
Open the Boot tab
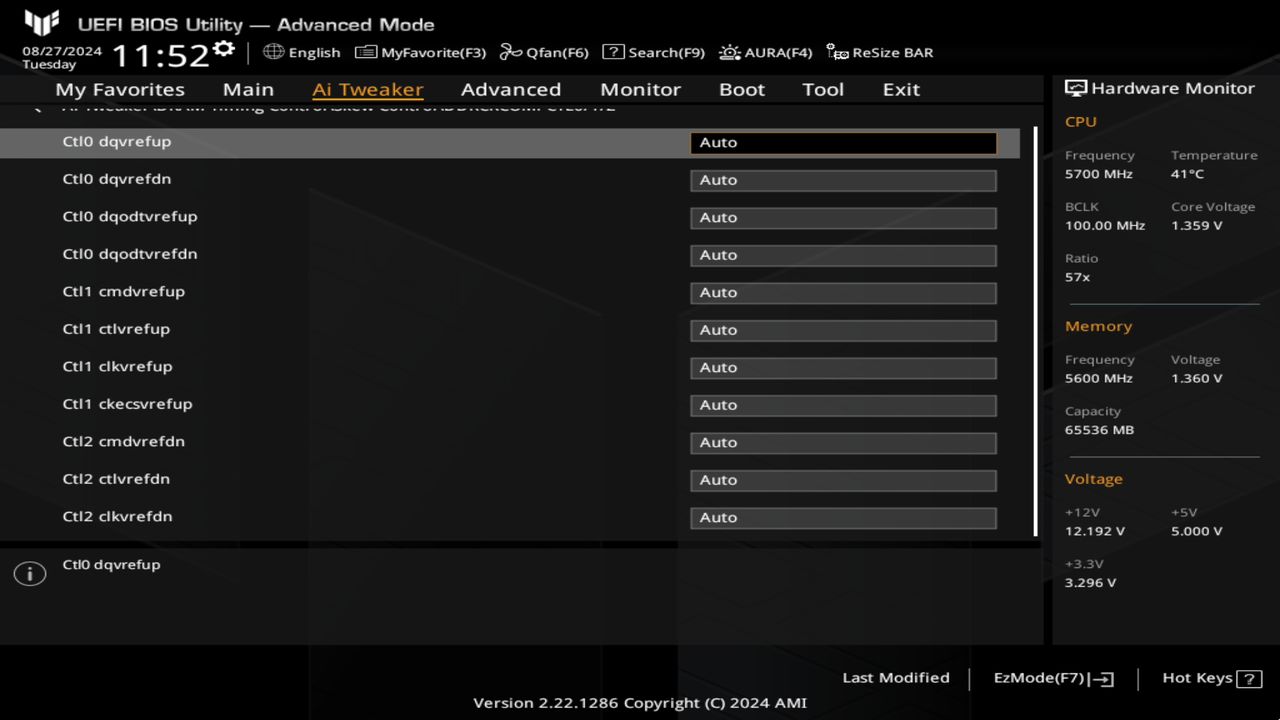click(742, 89)
